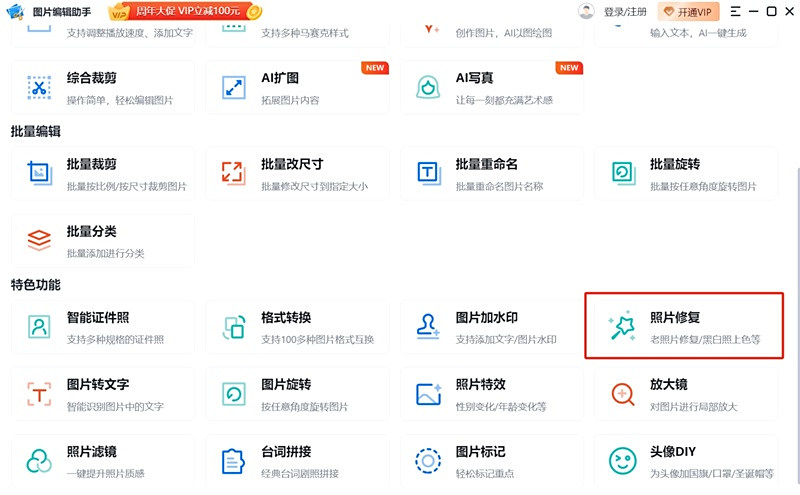This screenshot has width=800, height=495.
Task: Launch 图片转文字 title text
Action: click(98, 385)
